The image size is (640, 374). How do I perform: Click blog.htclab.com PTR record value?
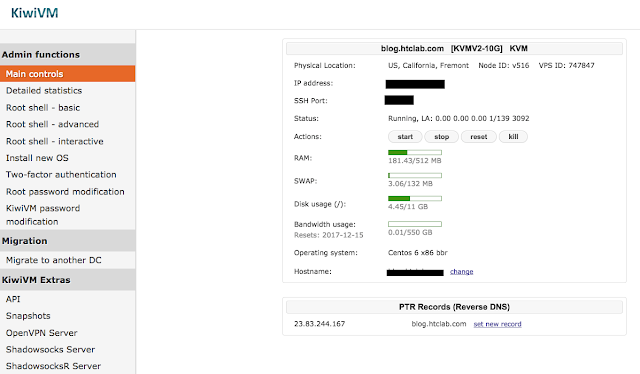click(x=439, y=324)
